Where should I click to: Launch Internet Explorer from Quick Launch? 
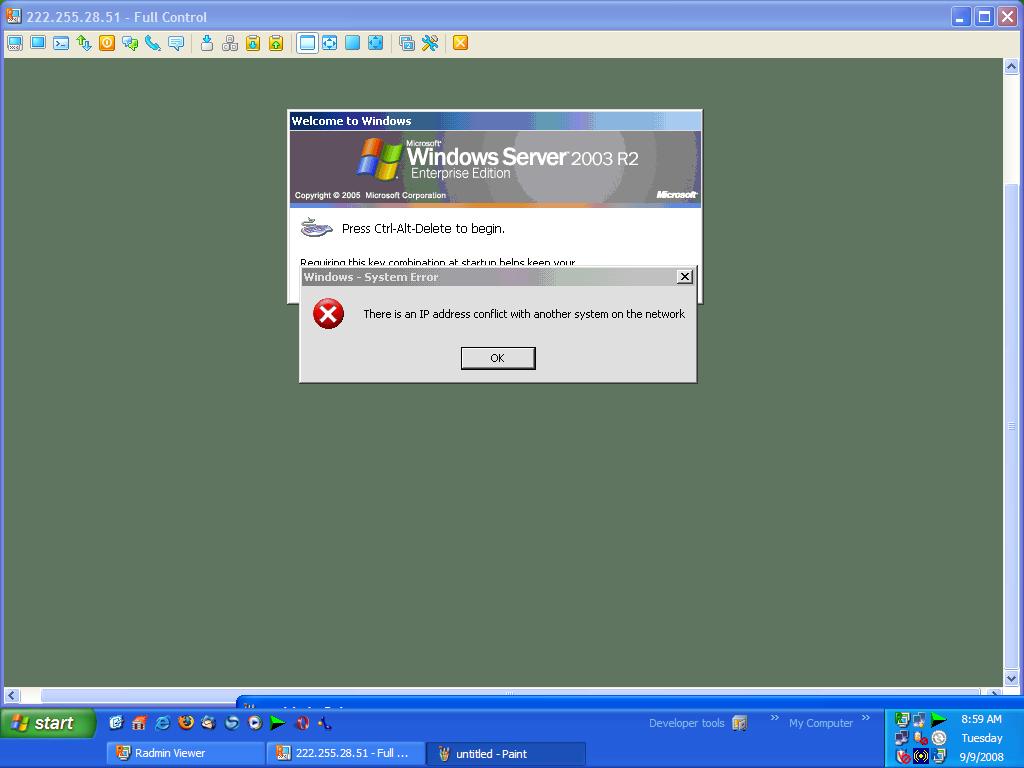[163, 723]
